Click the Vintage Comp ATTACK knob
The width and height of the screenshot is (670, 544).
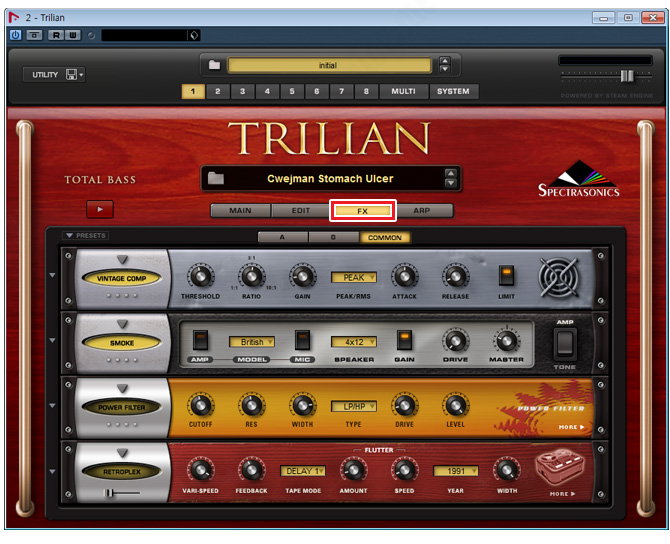tap(404, 276)
